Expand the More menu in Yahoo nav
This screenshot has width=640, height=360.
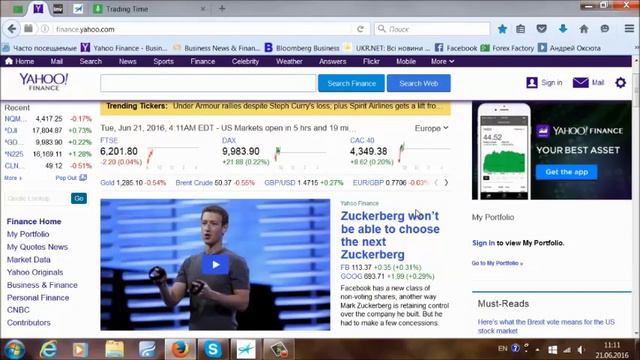tap(442, 61)
